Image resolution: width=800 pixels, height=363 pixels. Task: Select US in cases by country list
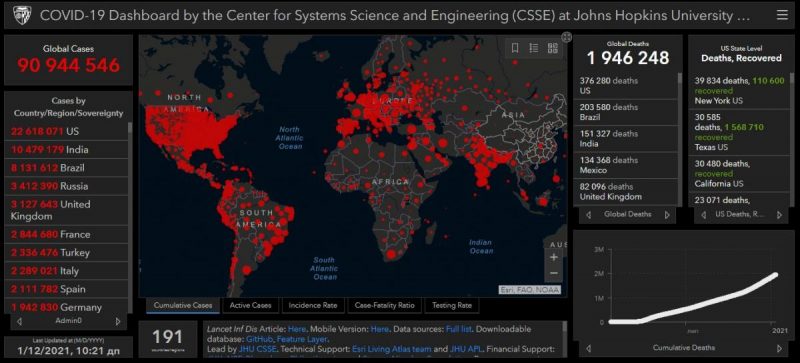point(66,131)
